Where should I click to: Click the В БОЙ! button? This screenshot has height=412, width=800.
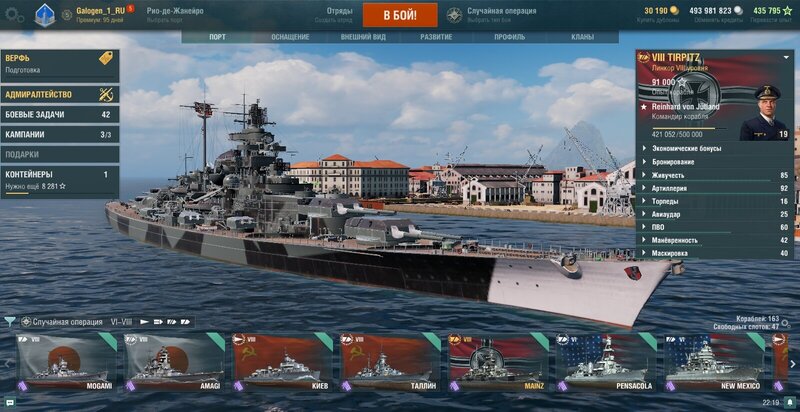[400, 15]
